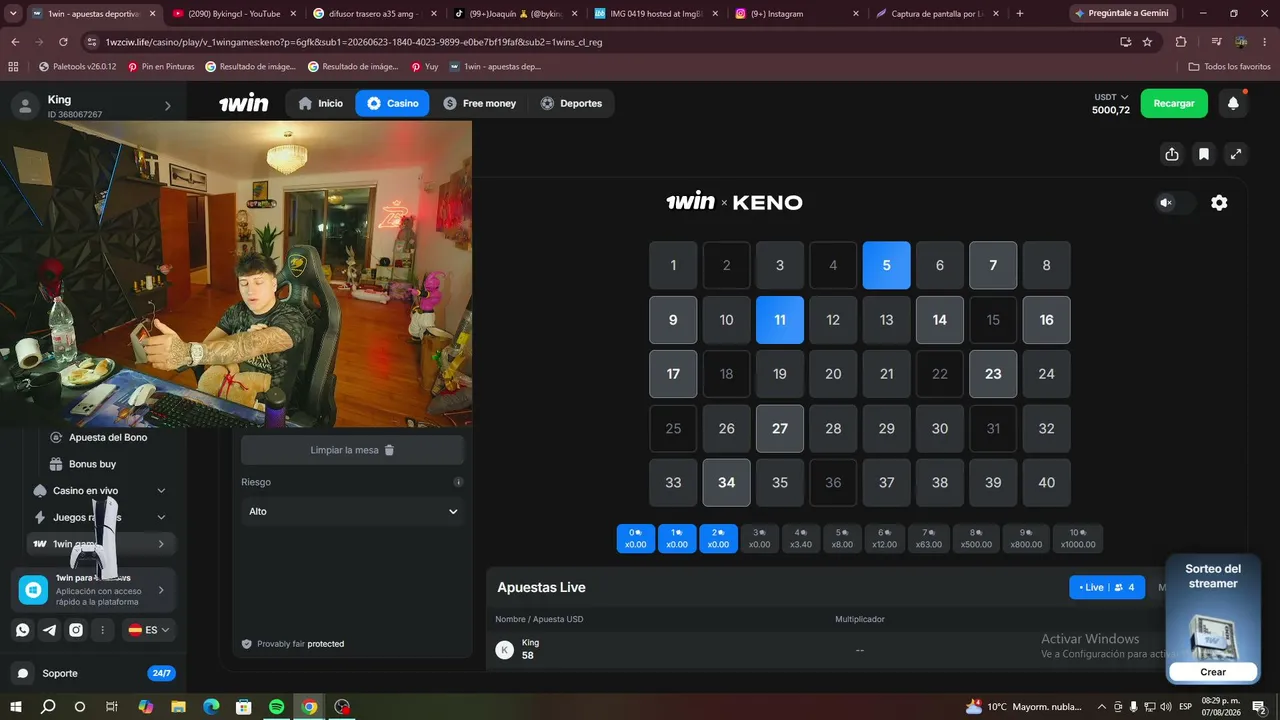Switch to the Deportes tab
Image resolution: width=1280 pixels, height=720 pixels.
coord(571,103)
